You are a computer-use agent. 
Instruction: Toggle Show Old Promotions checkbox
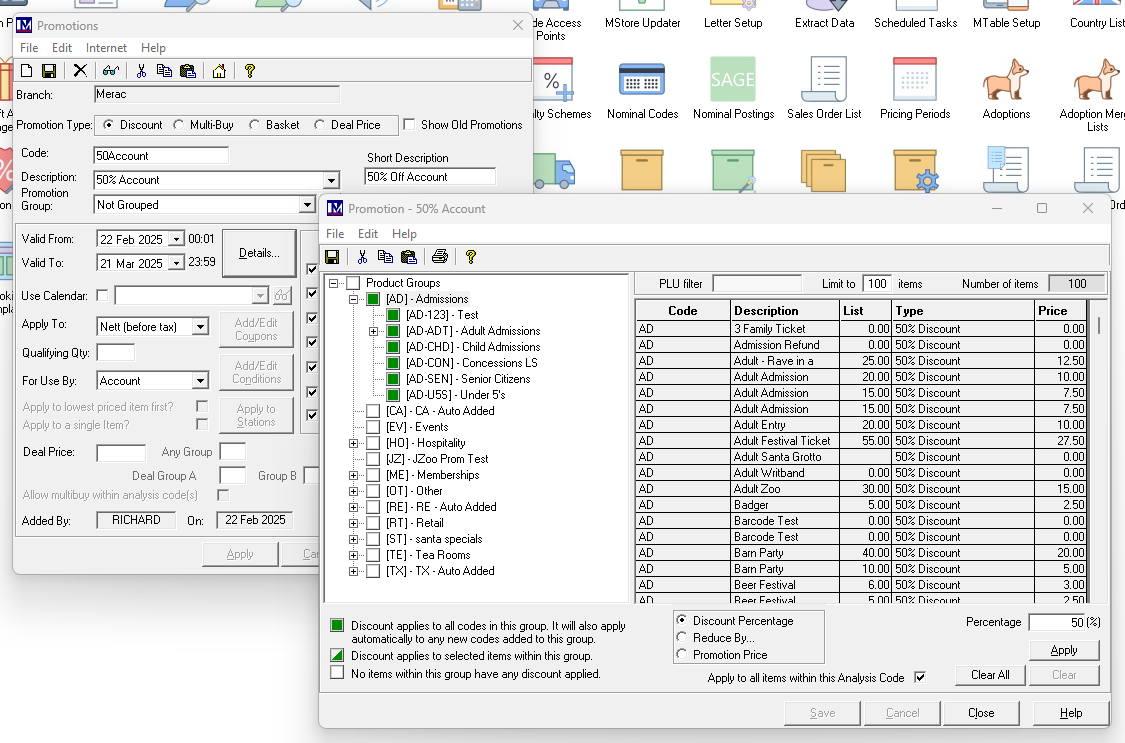(409, 125)
